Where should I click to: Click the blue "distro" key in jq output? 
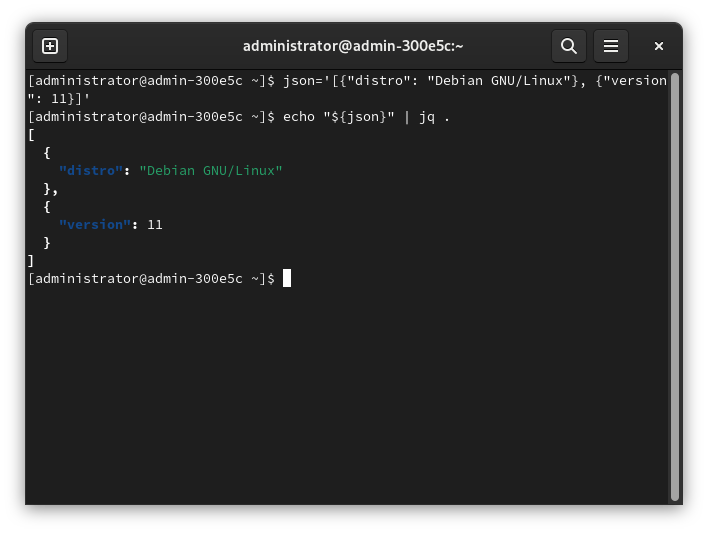pyautogui.click(x=91, y=170)
